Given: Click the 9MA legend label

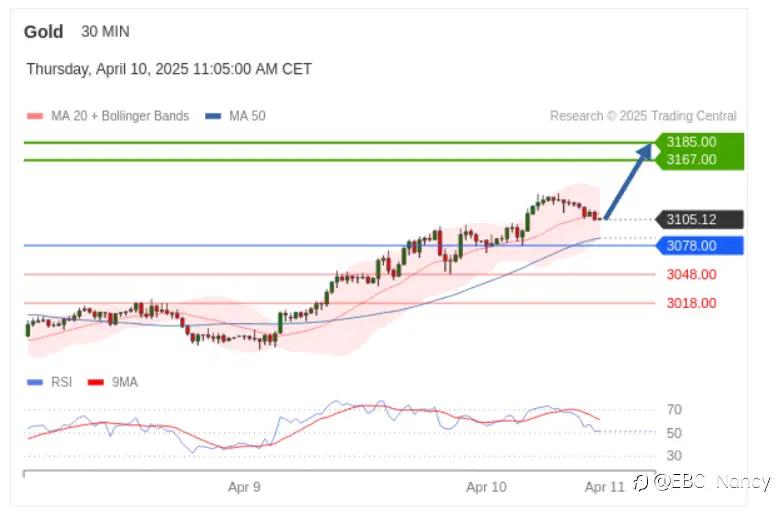Looking at the screenshot, I should click(x=124, y=382).
